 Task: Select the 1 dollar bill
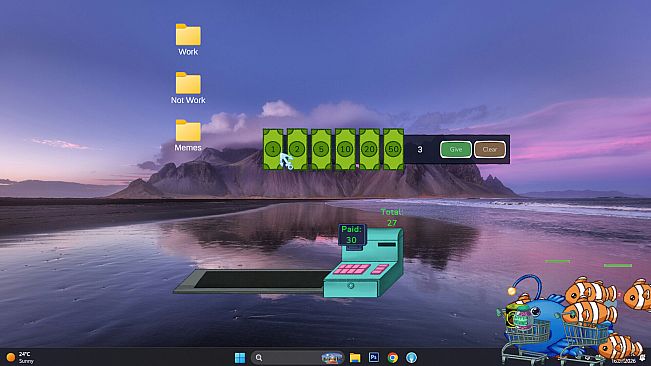coord(273,149)
